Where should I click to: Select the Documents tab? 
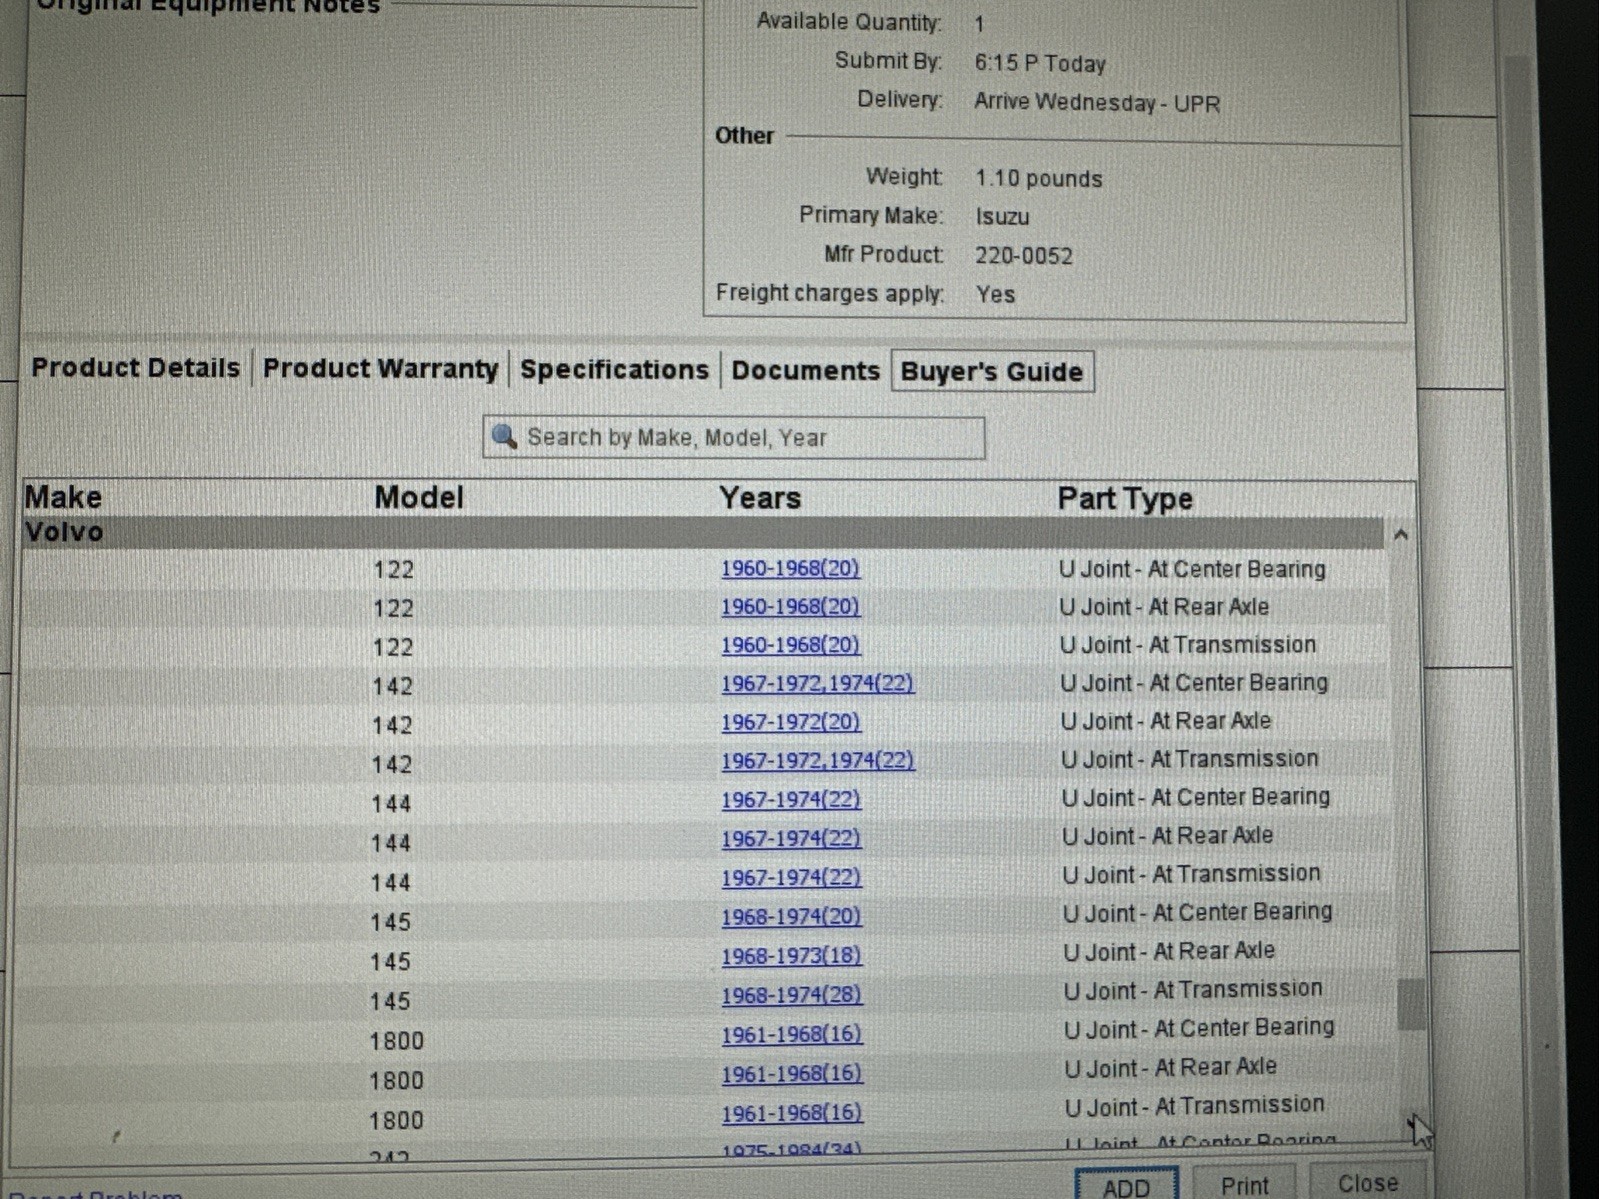coord(805,371)
